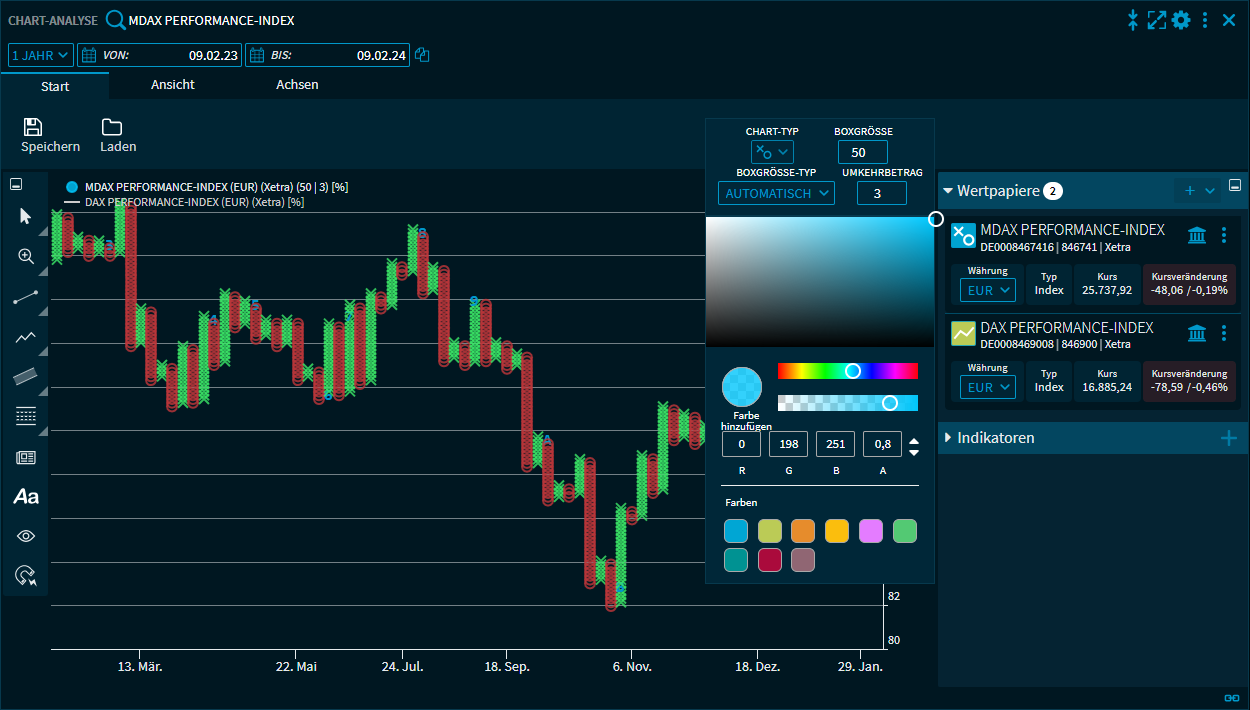Toggle drawings visibility eye icon
Screen dimensions: 1250x710
pyautogui.click(x=26, y=536)
